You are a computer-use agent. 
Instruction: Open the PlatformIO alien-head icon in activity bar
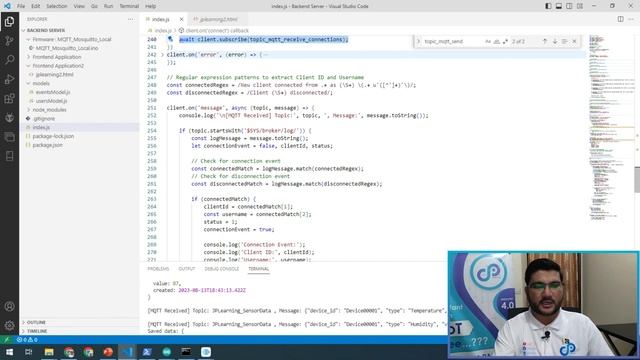pos(9,118)
